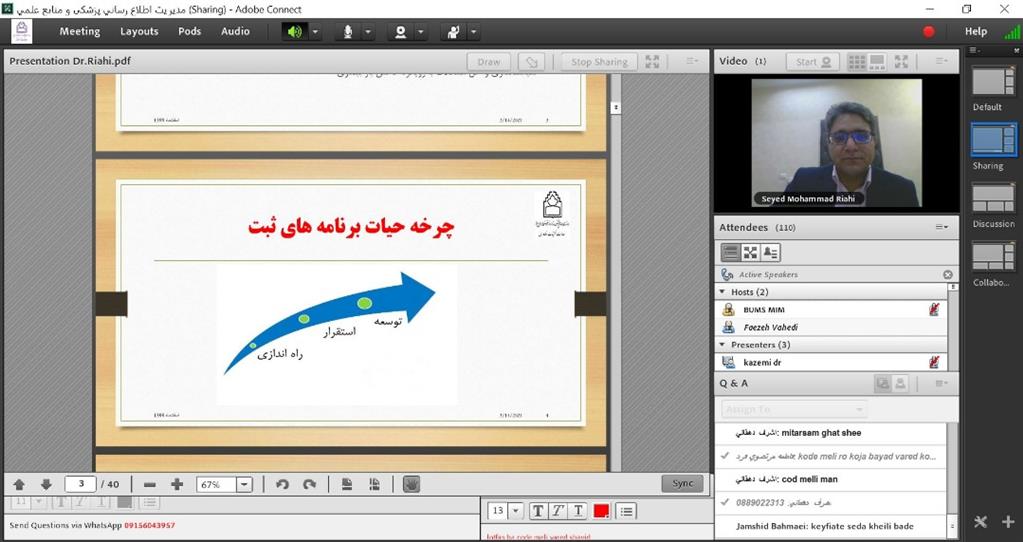This screenshot has width=1023, height=542.
Task: Click Start webcam button in Video pod
Action: coord(813,62)
